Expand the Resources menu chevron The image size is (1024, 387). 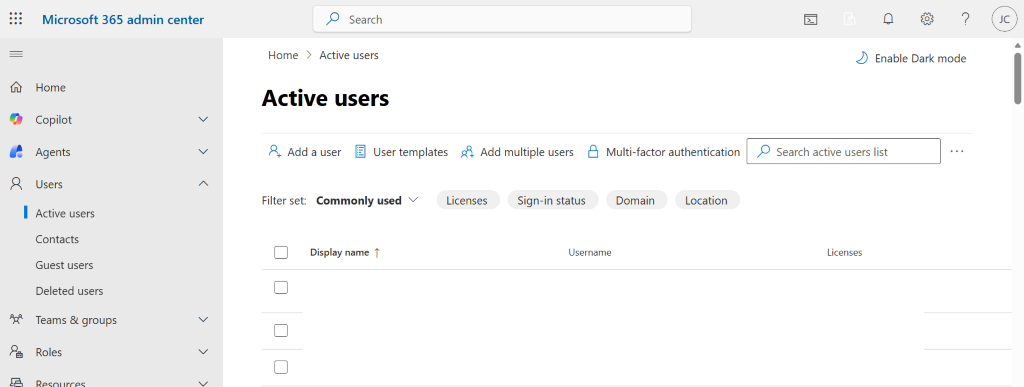(204, 383)
